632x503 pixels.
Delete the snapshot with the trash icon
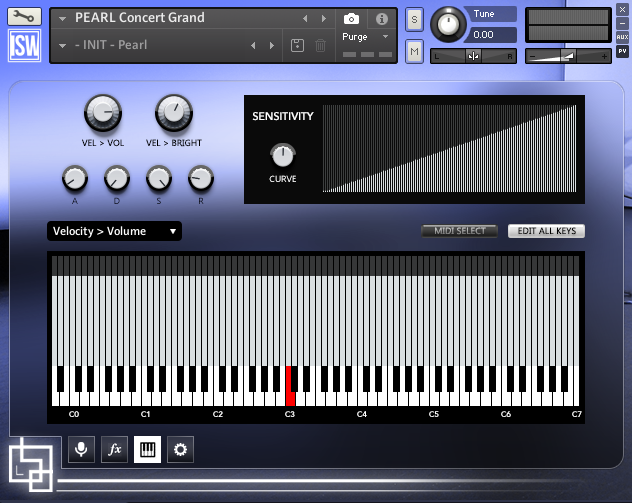click(x=320, y=45)
